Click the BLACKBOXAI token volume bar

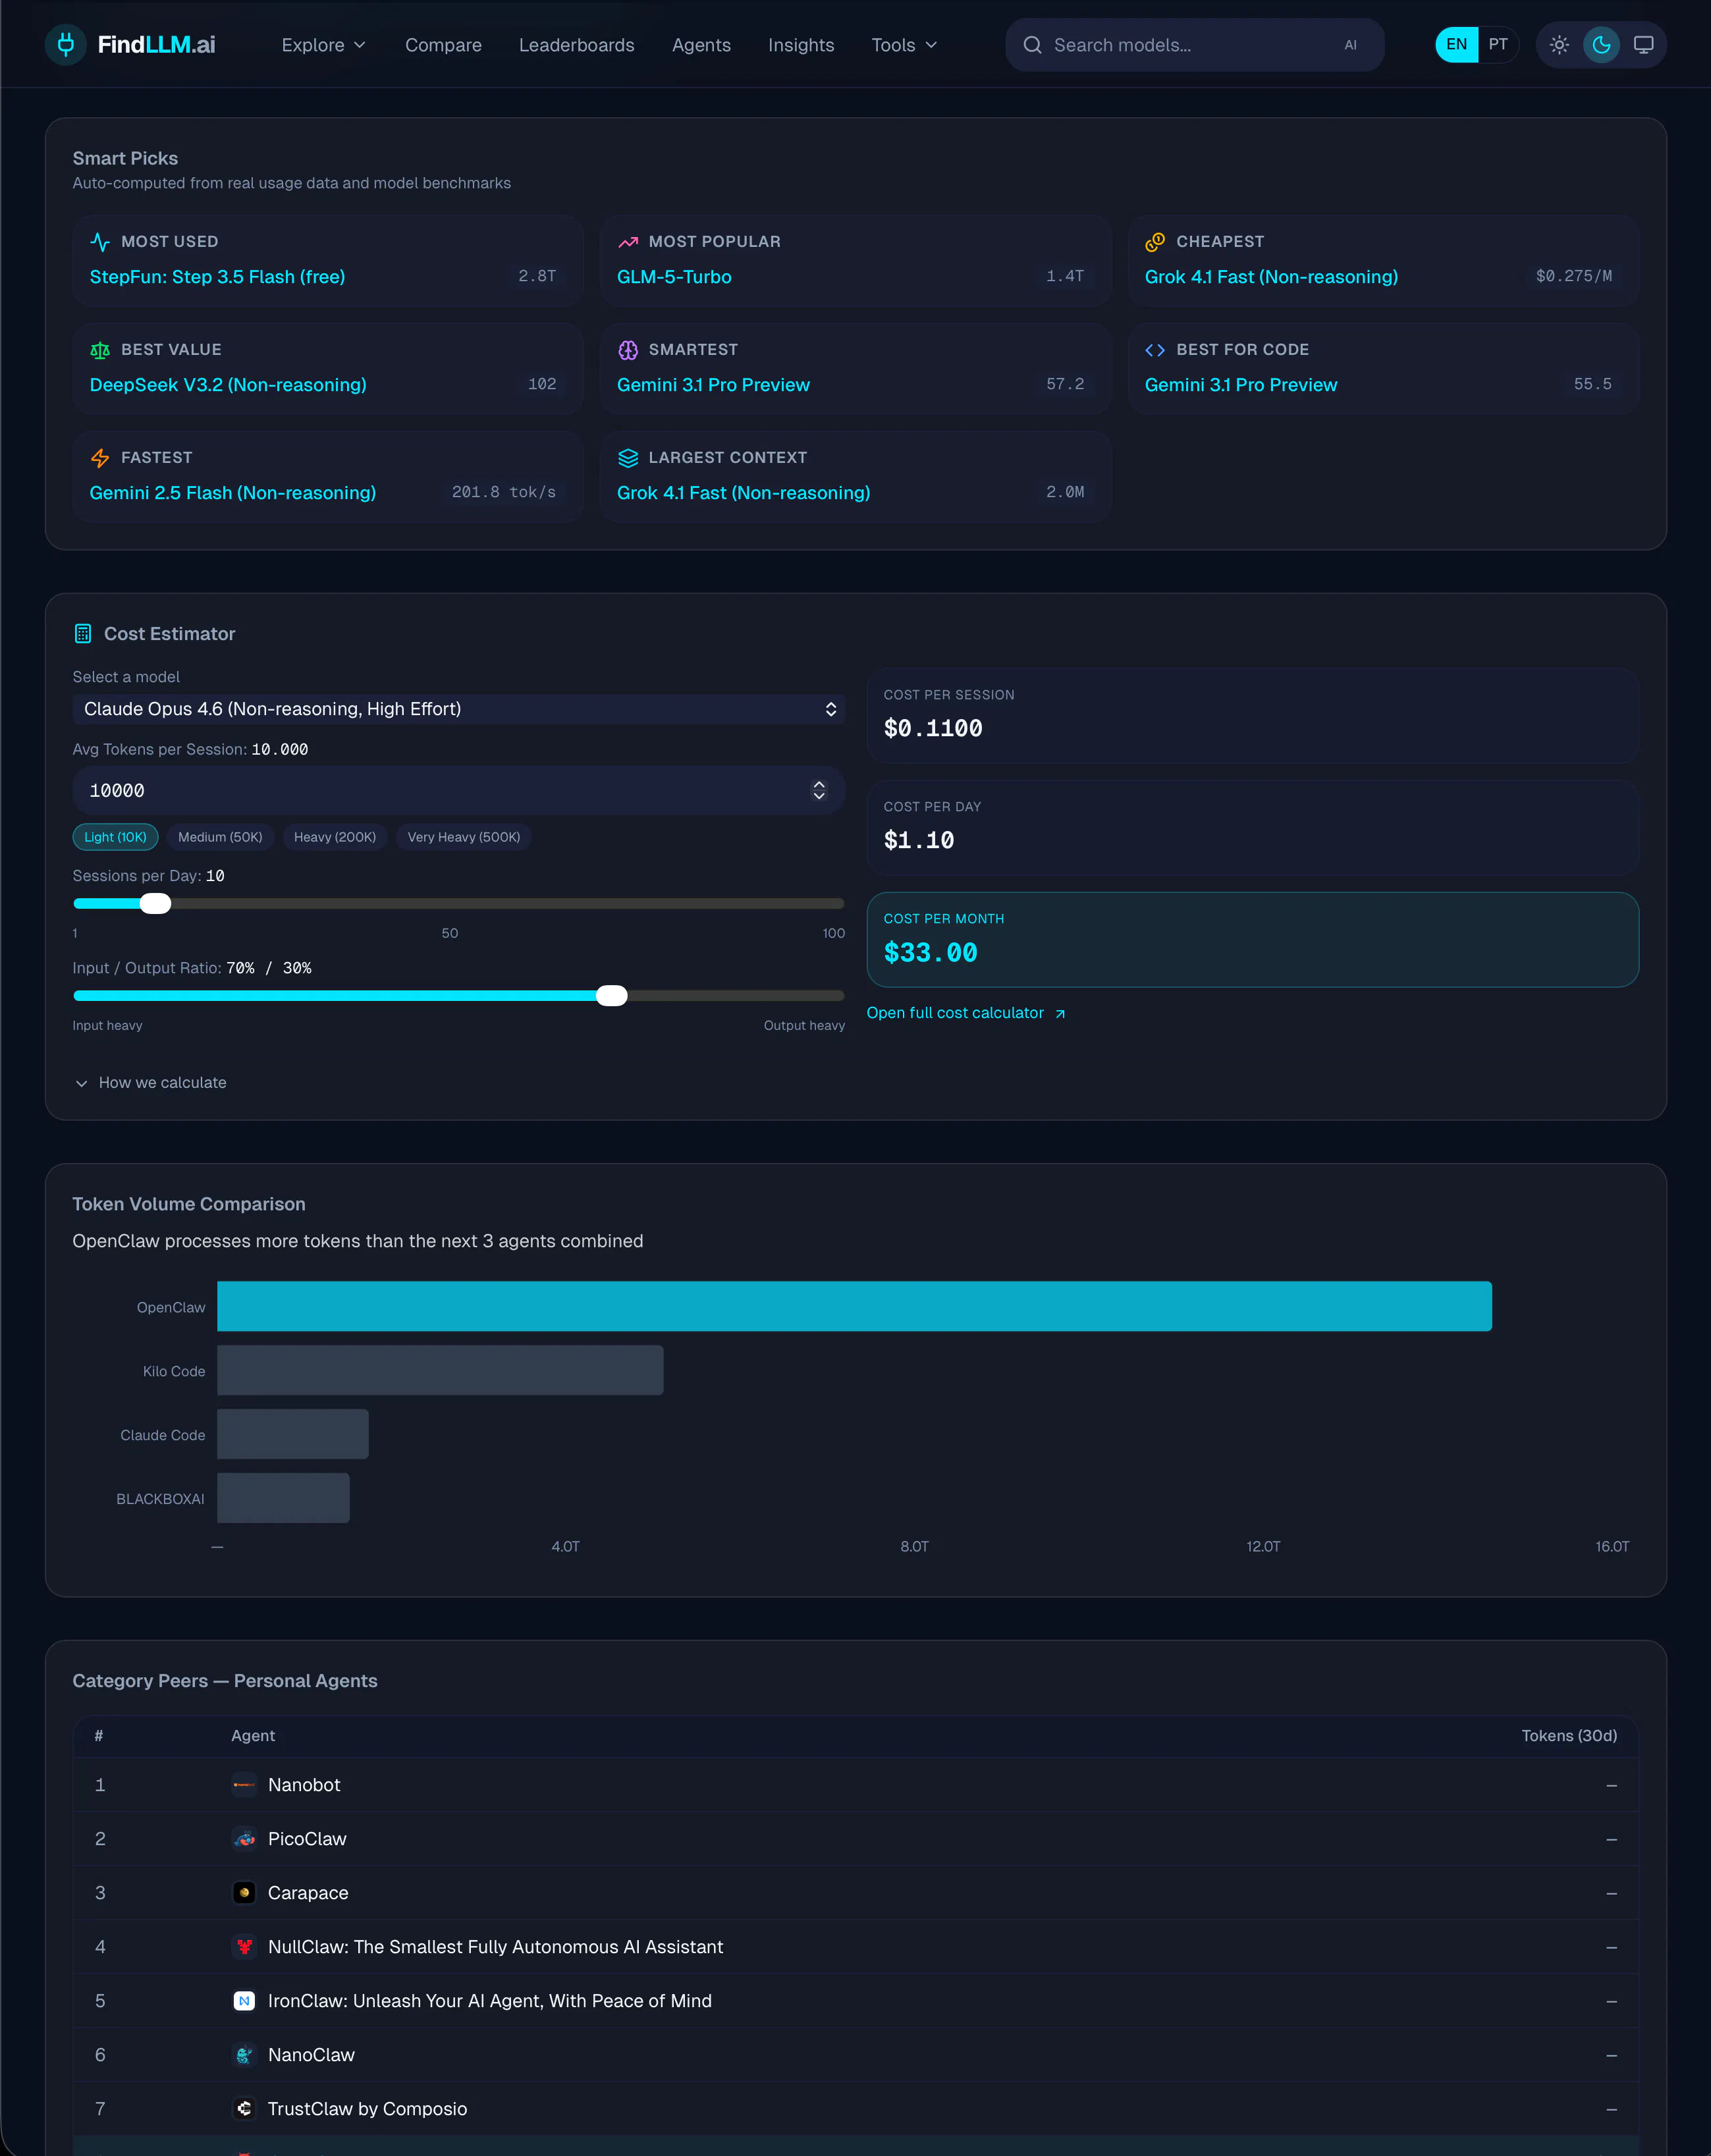[x=283, y=1499]
